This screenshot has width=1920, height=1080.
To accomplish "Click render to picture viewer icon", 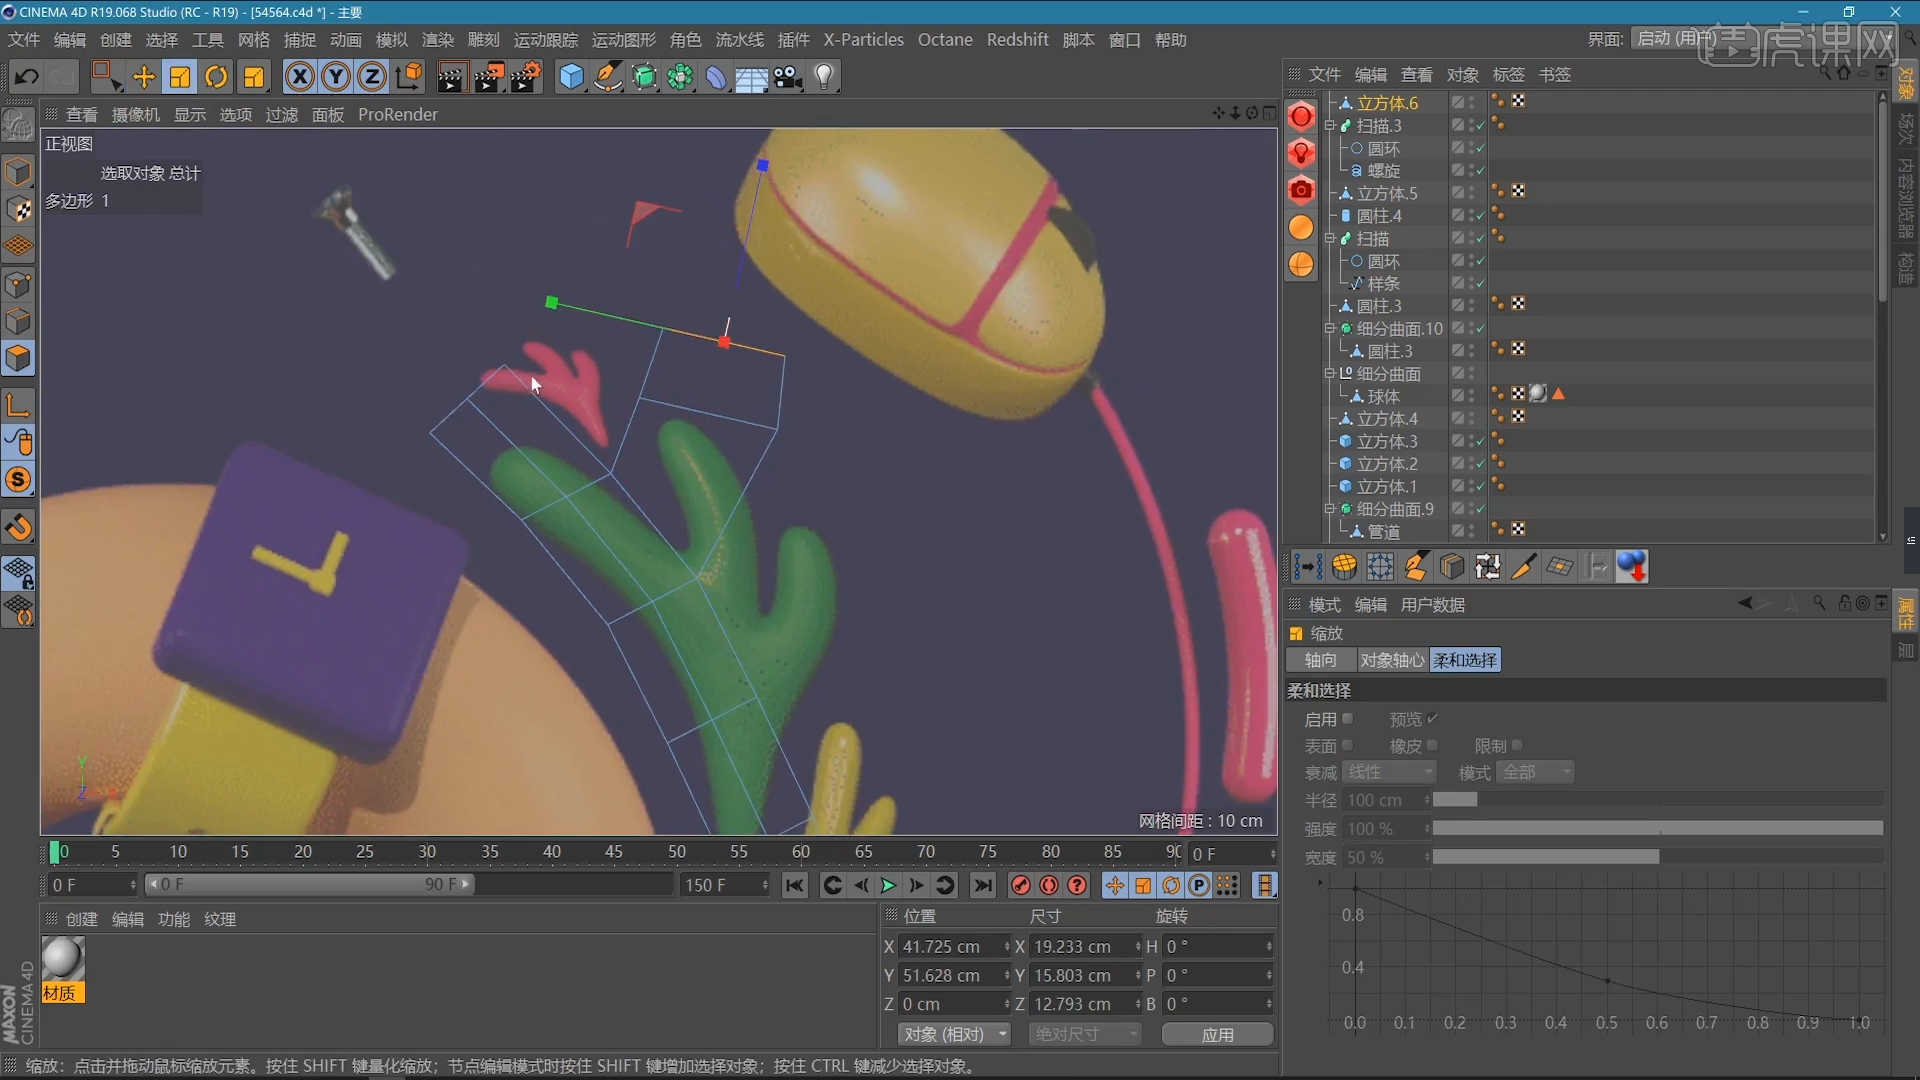I will [x=488, y=77].
